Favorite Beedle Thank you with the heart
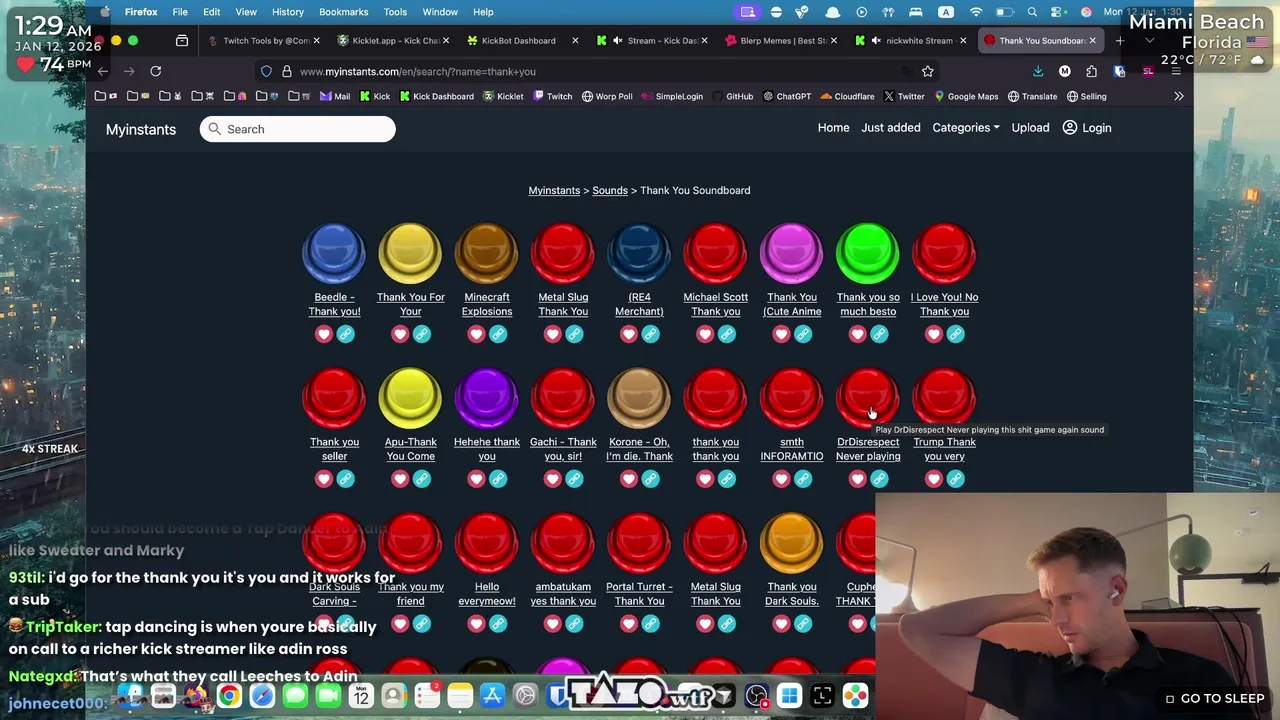 pos(323,334)
